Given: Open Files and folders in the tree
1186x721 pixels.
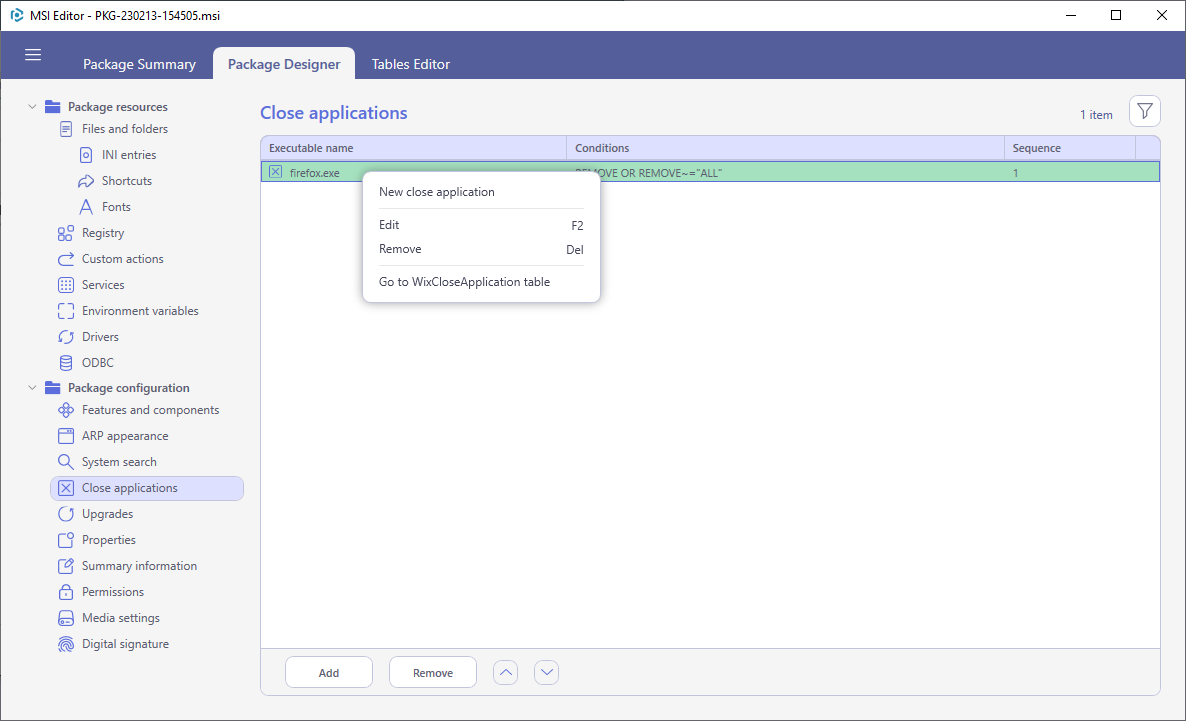Looking at the screenshot, I should point(125,129).
